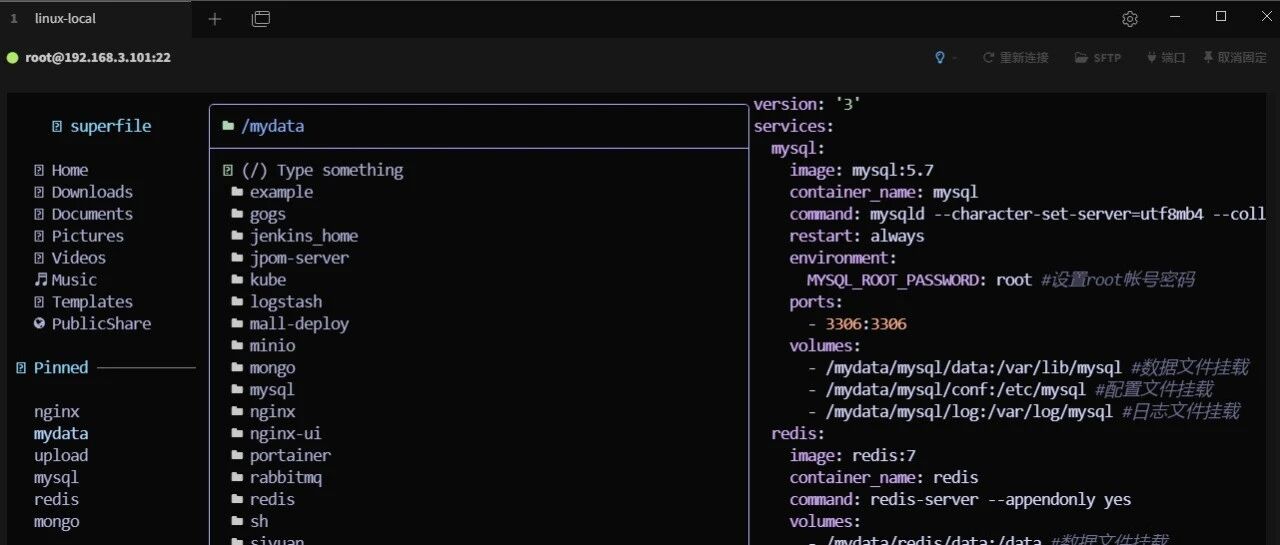The width and height of the screenshot is (1280, 545).
Task: Open the port (端口) forwarding option
Action: coord(1166,58)
